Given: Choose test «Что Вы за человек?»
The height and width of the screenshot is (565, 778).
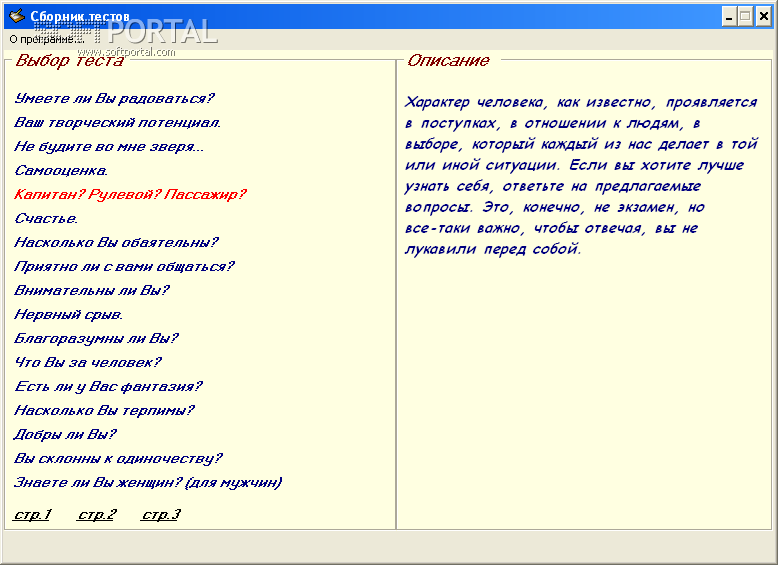Looking at the screenshot, I should click(x=88, y=362).
